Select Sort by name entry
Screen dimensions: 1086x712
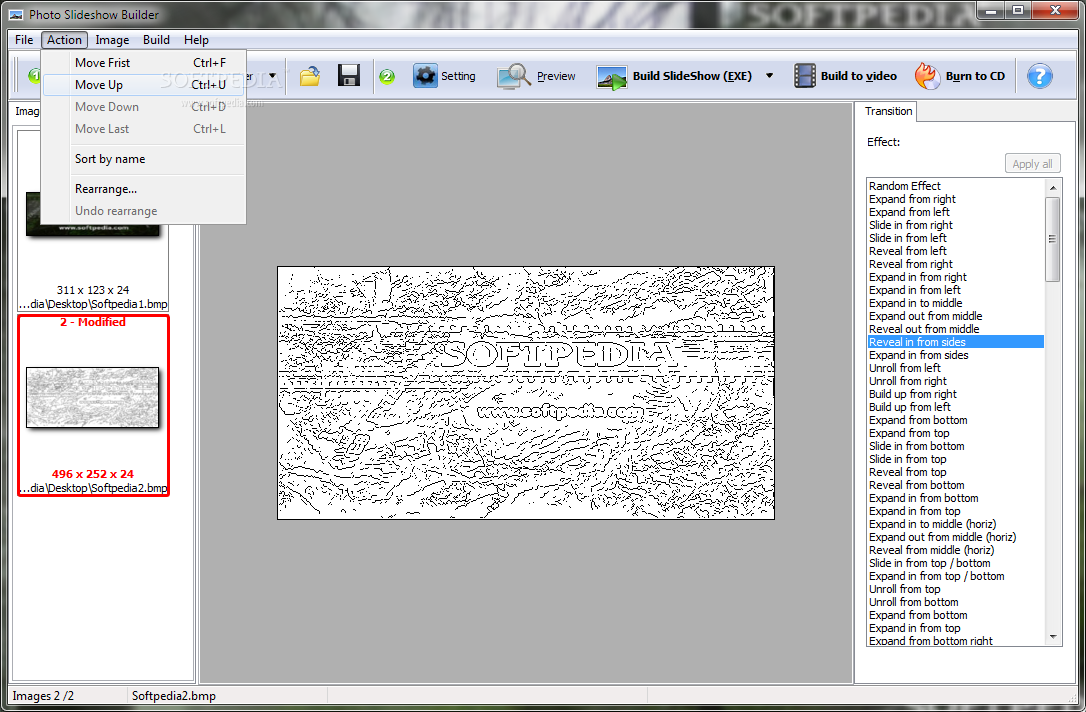143,159
